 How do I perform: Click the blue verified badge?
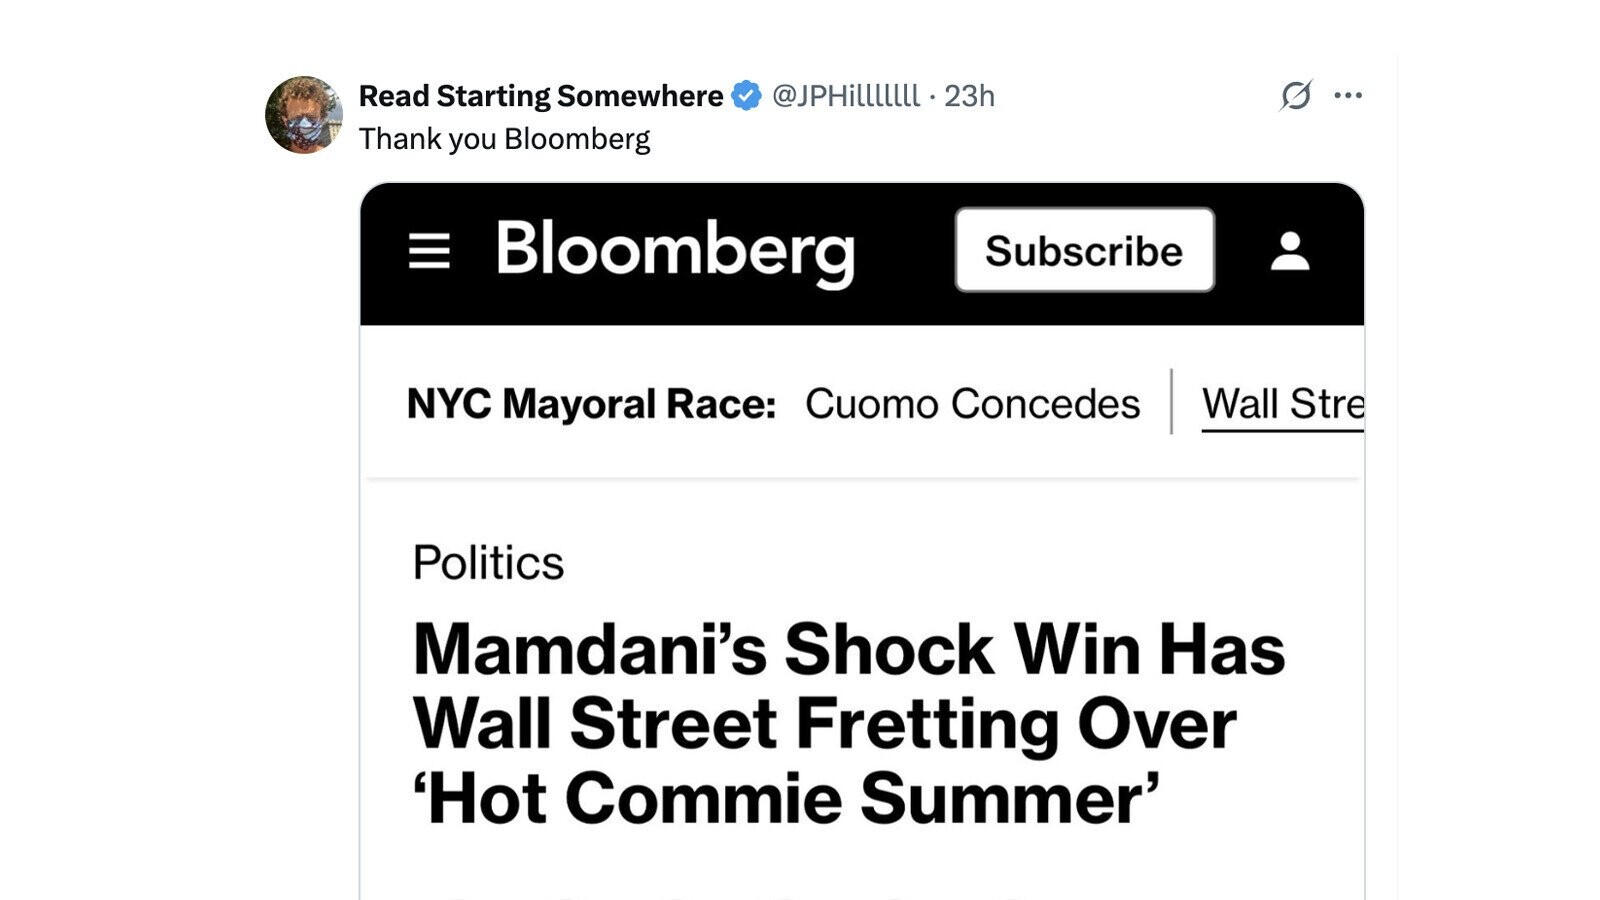(746, 96)
